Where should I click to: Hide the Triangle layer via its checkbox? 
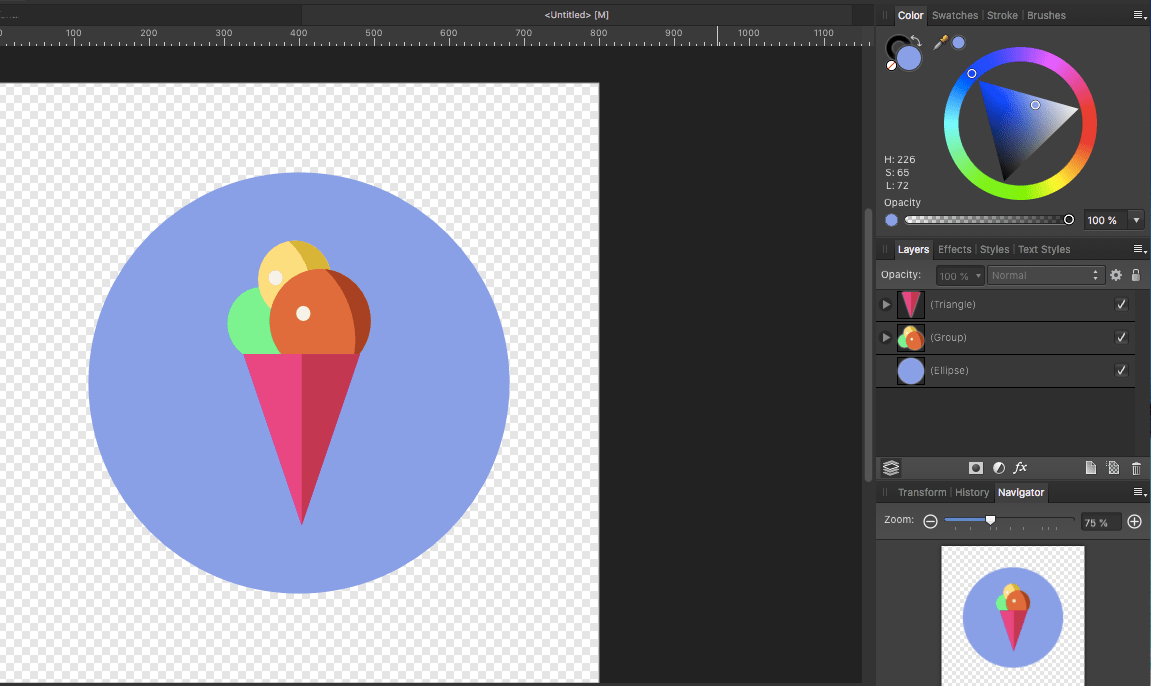point(1121,305)
